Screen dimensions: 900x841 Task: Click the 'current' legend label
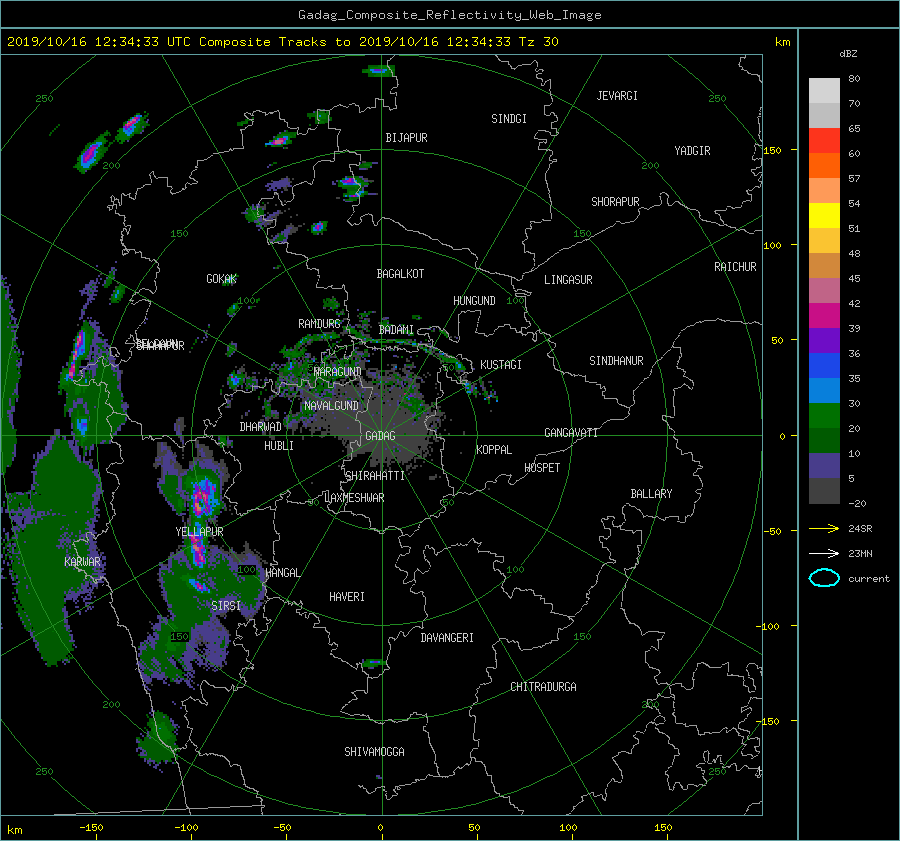[868, 579]
